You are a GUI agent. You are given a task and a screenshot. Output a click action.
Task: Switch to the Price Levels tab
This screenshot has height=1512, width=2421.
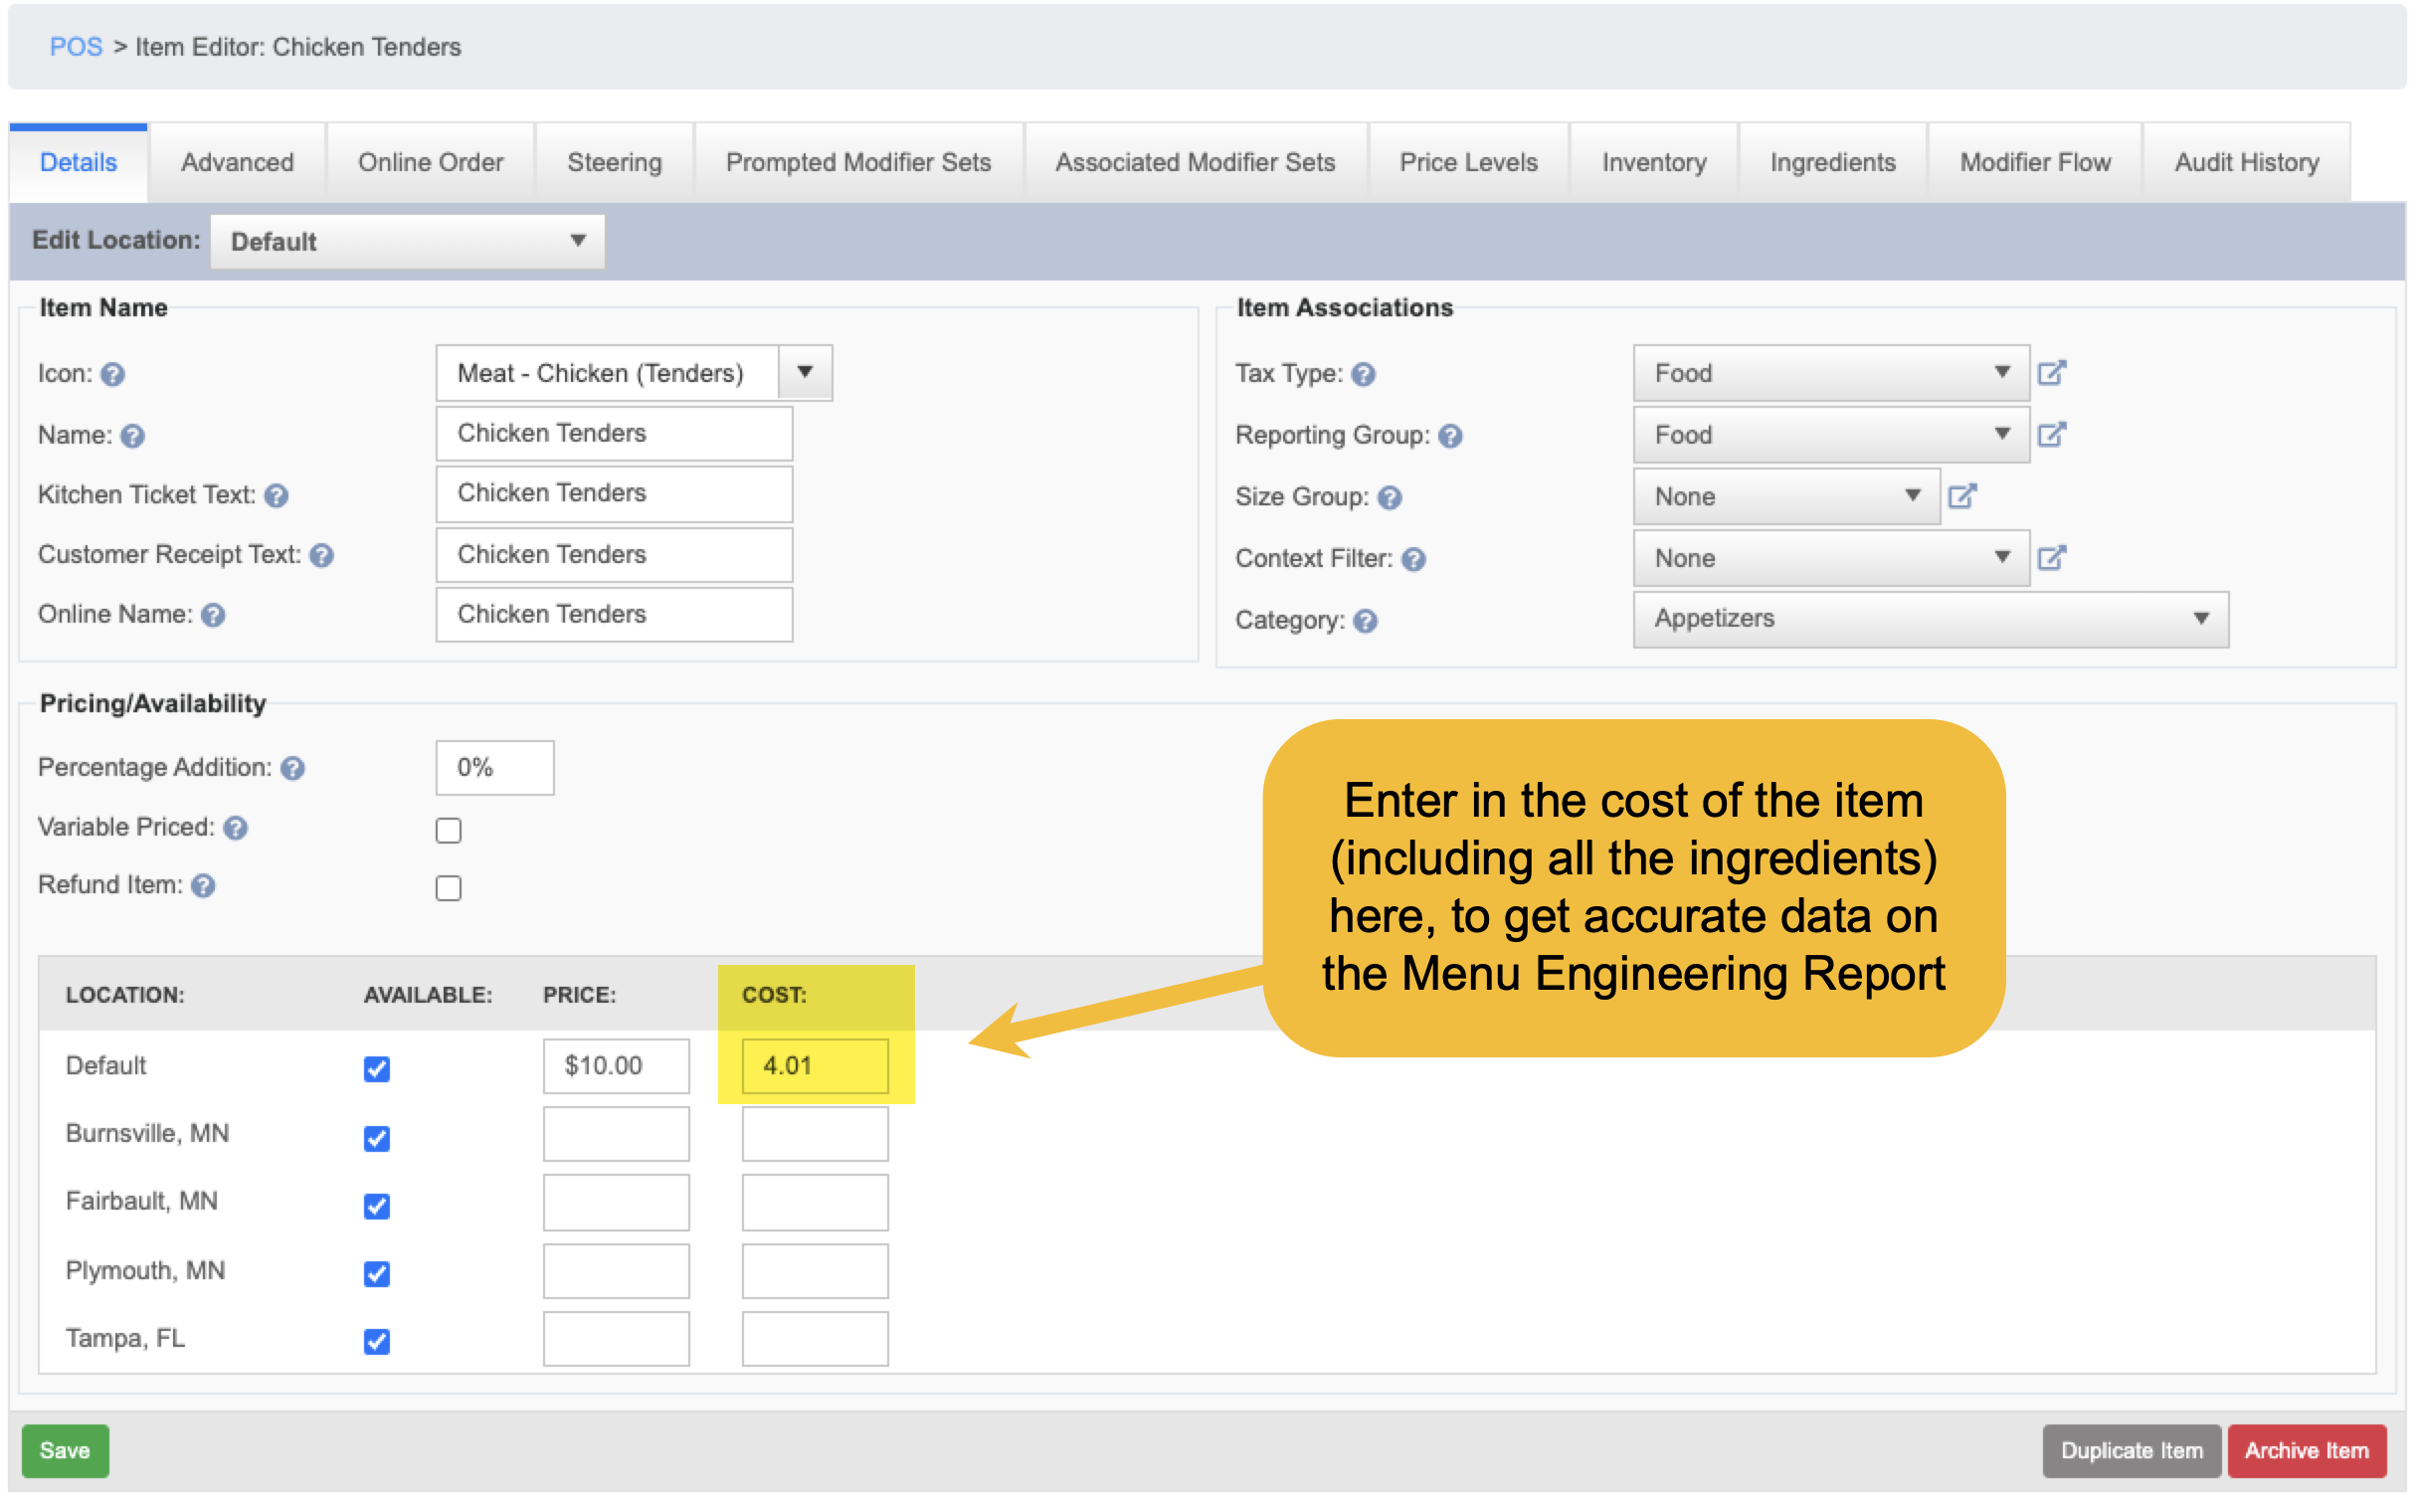1469,163
